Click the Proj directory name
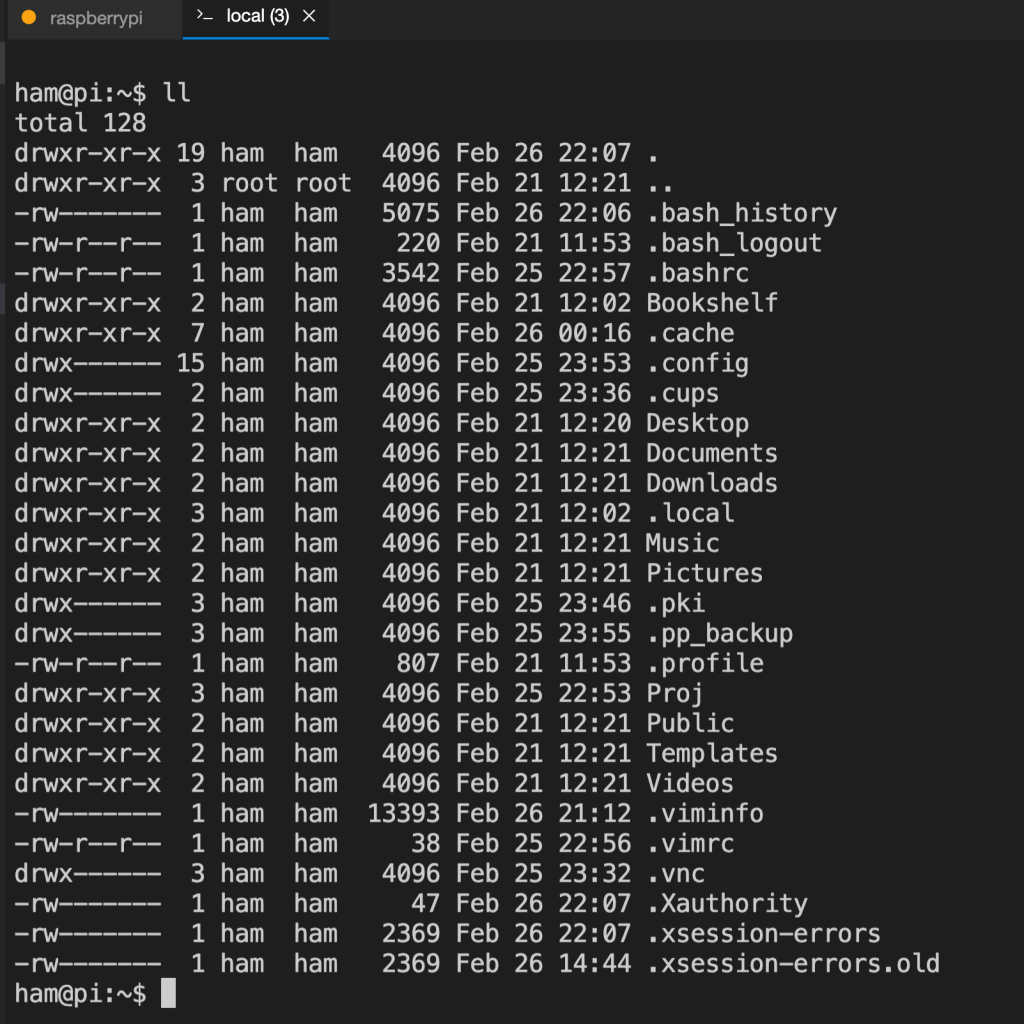This screenshot has height=1024, width=1024. pos(675,694)
